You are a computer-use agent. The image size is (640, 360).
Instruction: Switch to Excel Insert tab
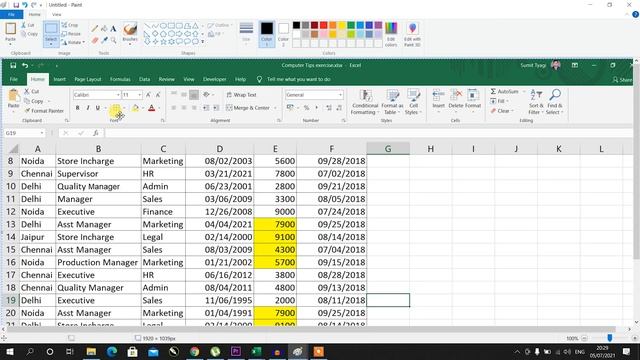point(59,79)
